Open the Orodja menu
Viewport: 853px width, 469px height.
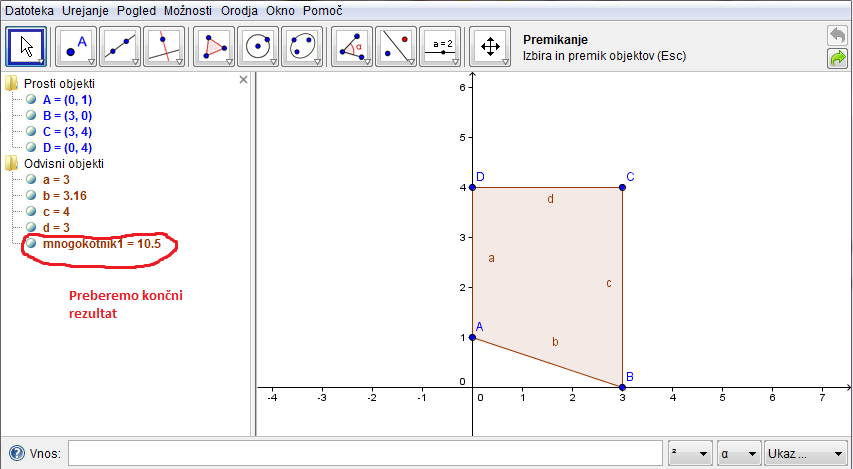click(237, 10)
